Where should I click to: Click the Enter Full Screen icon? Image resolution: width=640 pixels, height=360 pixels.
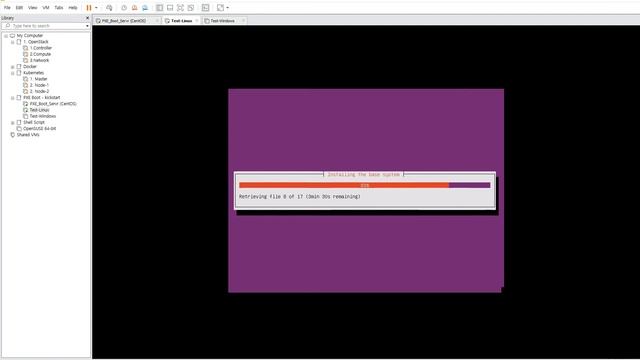click(x=180, y=8)
